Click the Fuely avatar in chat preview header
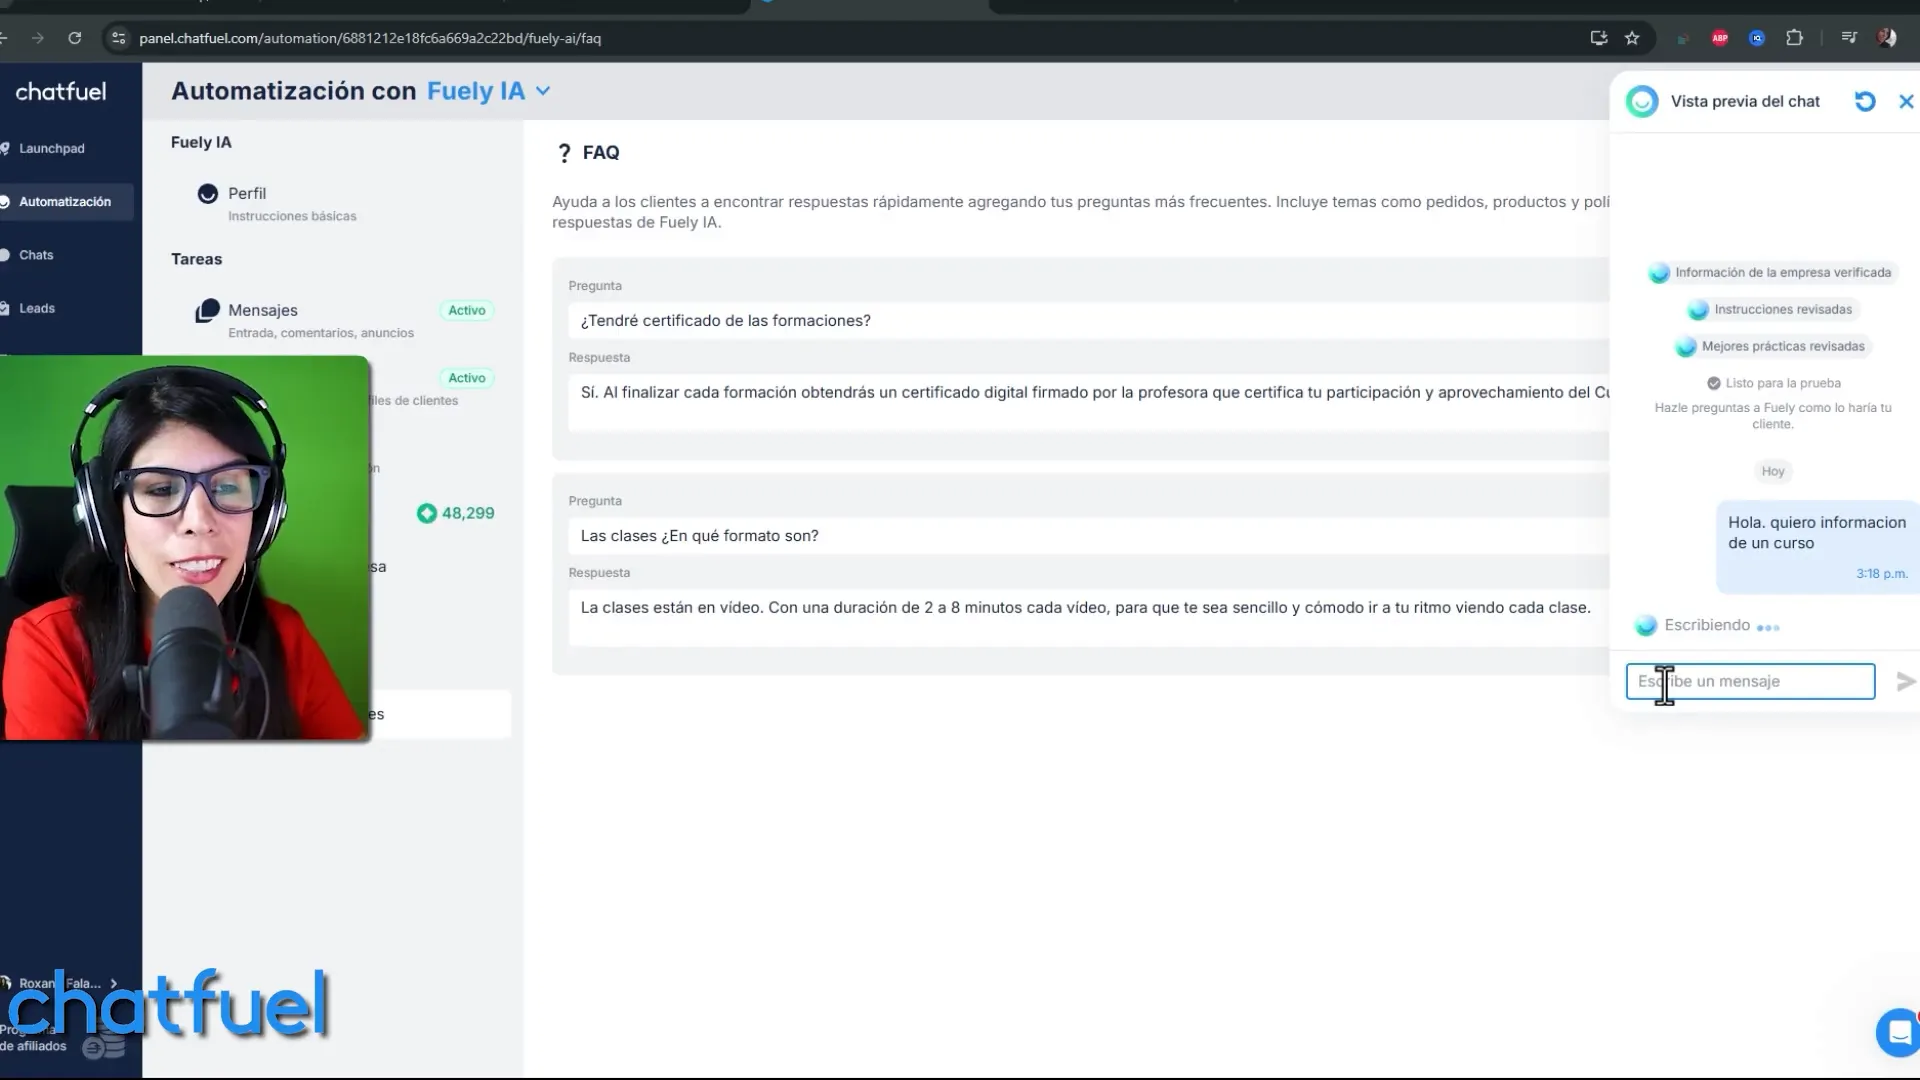The image size is (1920, 1080). [1642, 101]
